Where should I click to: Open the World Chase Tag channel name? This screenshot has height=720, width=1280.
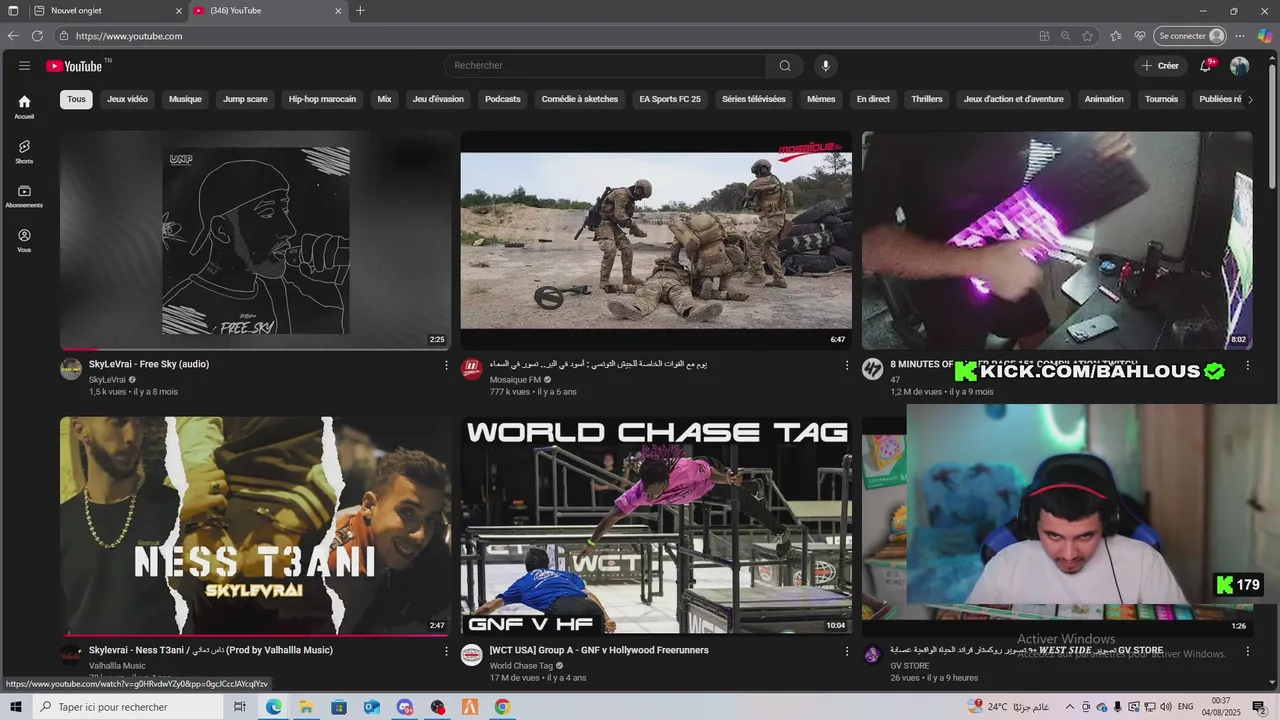point(521,666)
